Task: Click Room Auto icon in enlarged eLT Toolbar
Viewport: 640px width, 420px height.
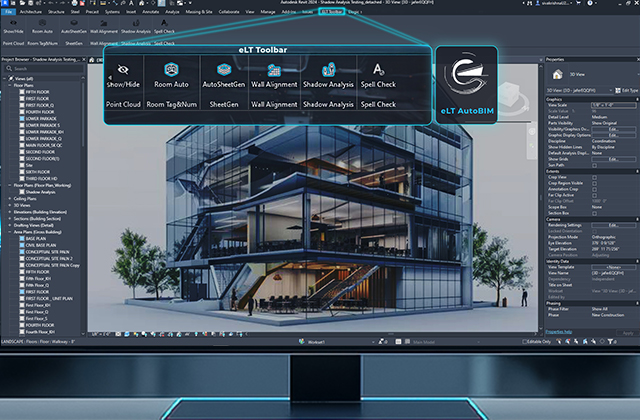Action: coord(170,69)
